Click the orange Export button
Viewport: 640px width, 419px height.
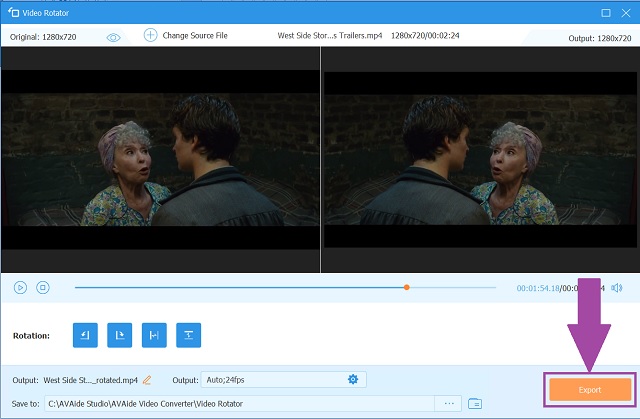590,390
